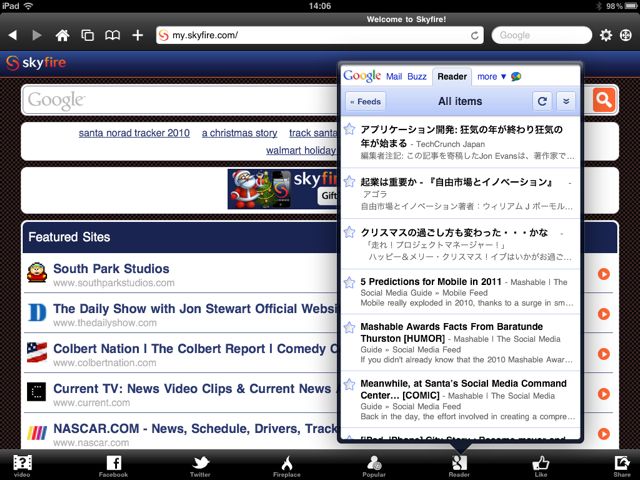Tap the Wi-Fi indicator in status bar
The height and width of the screenshot is (480, 640).
28,6
